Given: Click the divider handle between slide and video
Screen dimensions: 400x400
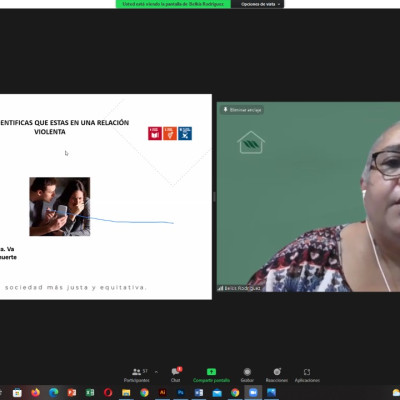Looking at the screenshot, I should pyautogui.click(x=214, y=197).
